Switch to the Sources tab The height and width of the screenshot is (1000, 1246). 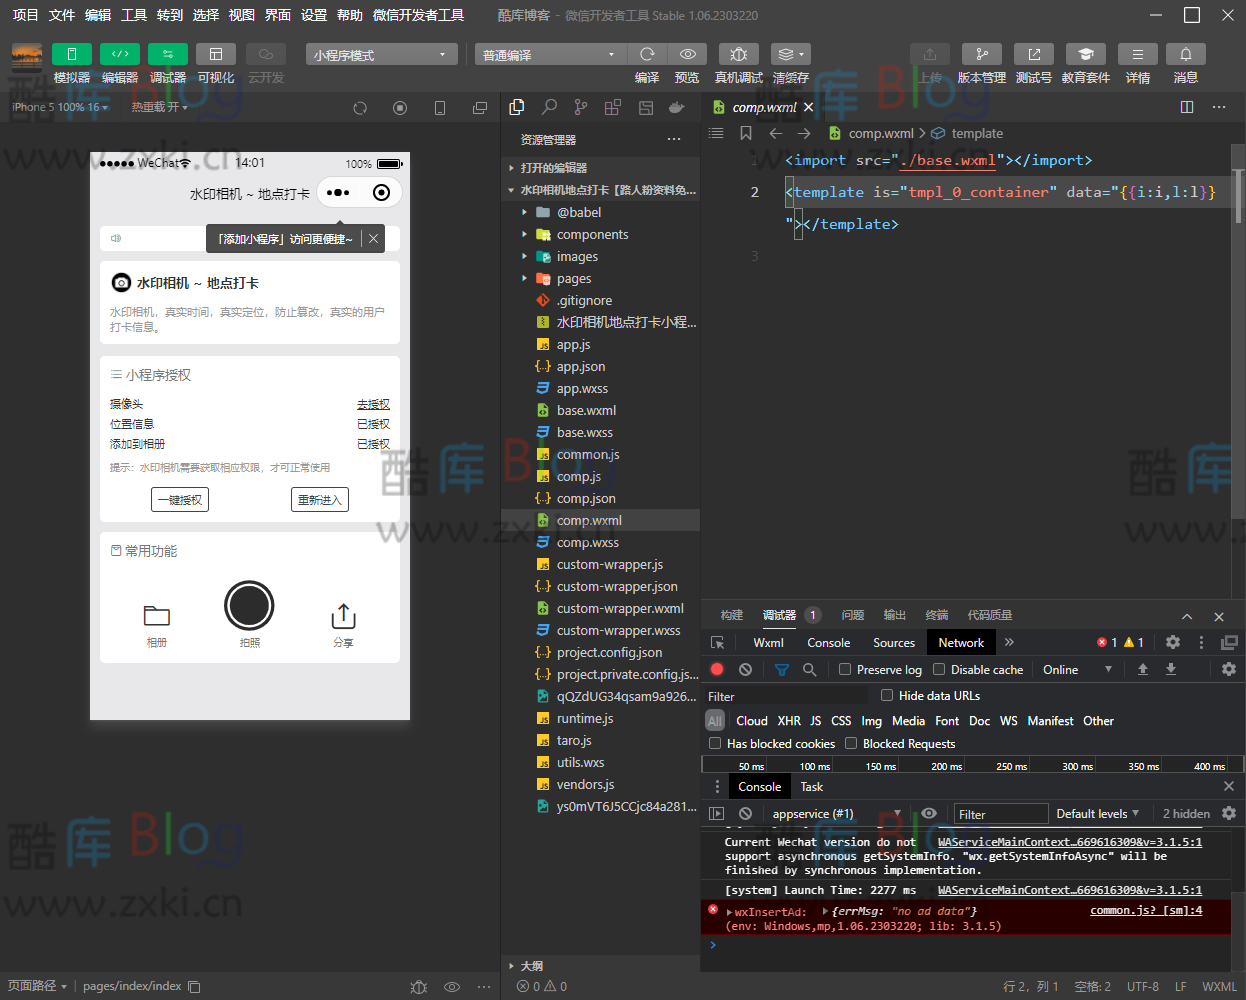click(893, 643)
